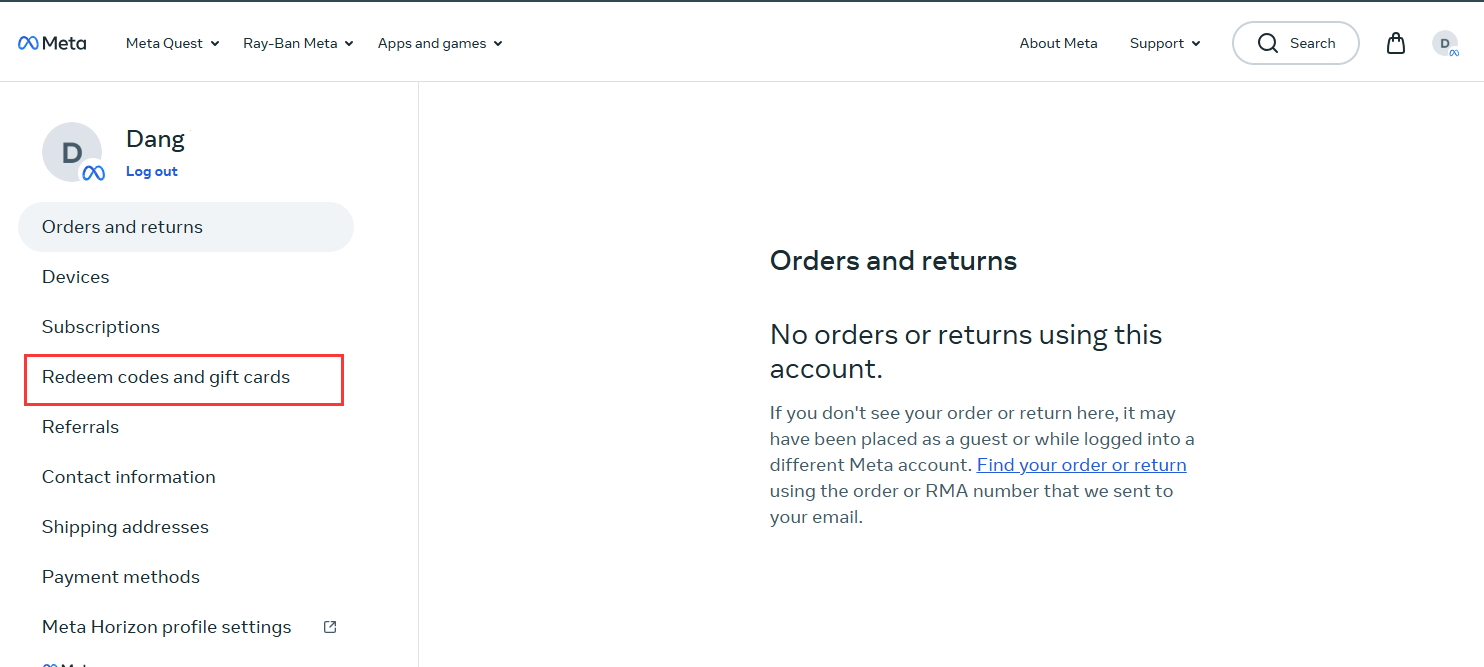Click the Meta logo in header
Screen dimensions: 1484x667
pyautogui.click(x=52, y=43)
